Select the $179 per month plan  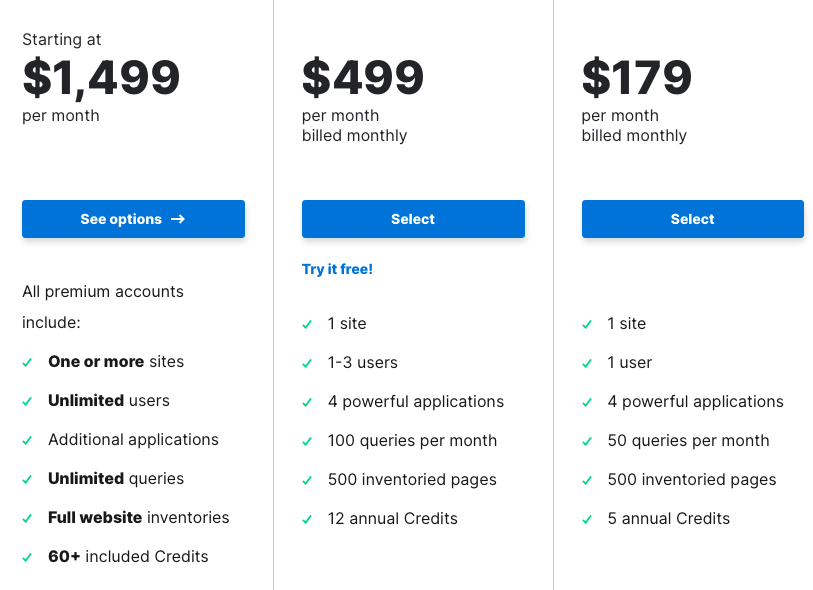click(693, 219)
